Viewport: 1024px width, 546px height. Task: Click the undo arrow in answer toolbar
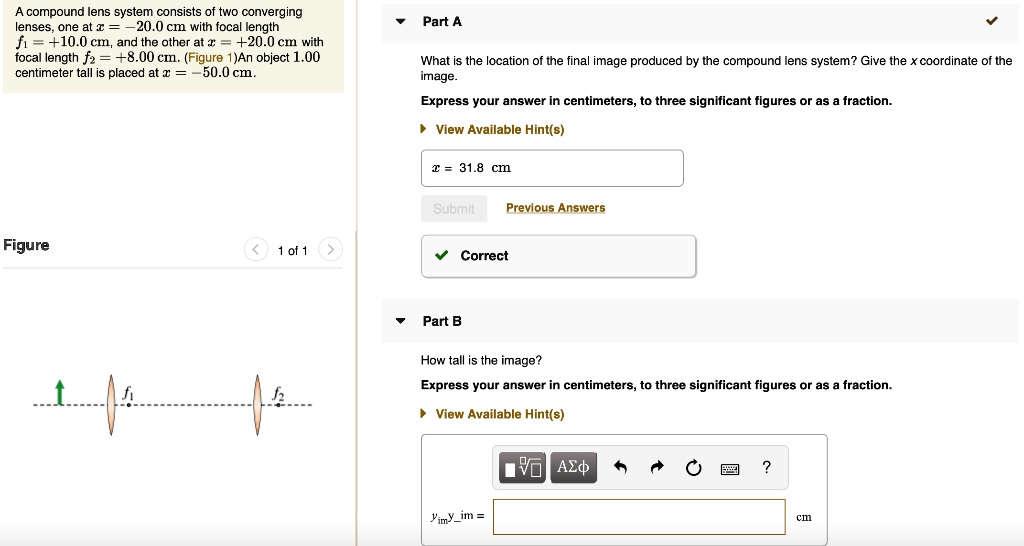point(620,467)
